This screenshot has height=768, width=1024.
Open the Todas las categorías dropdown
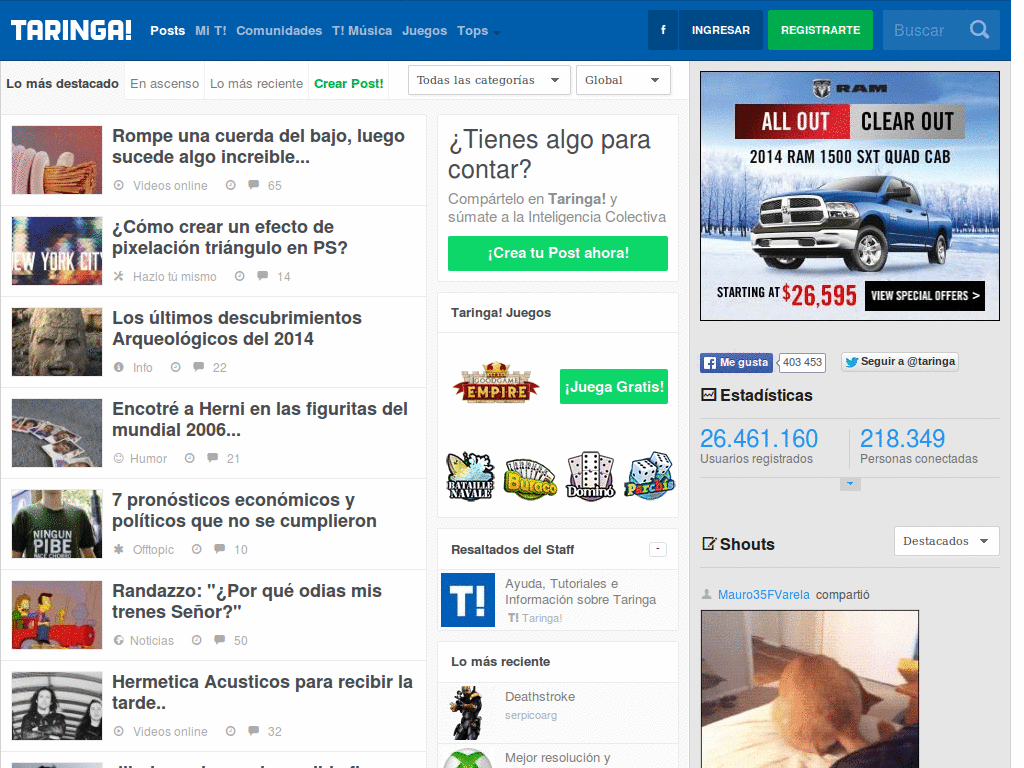[489, 80]
